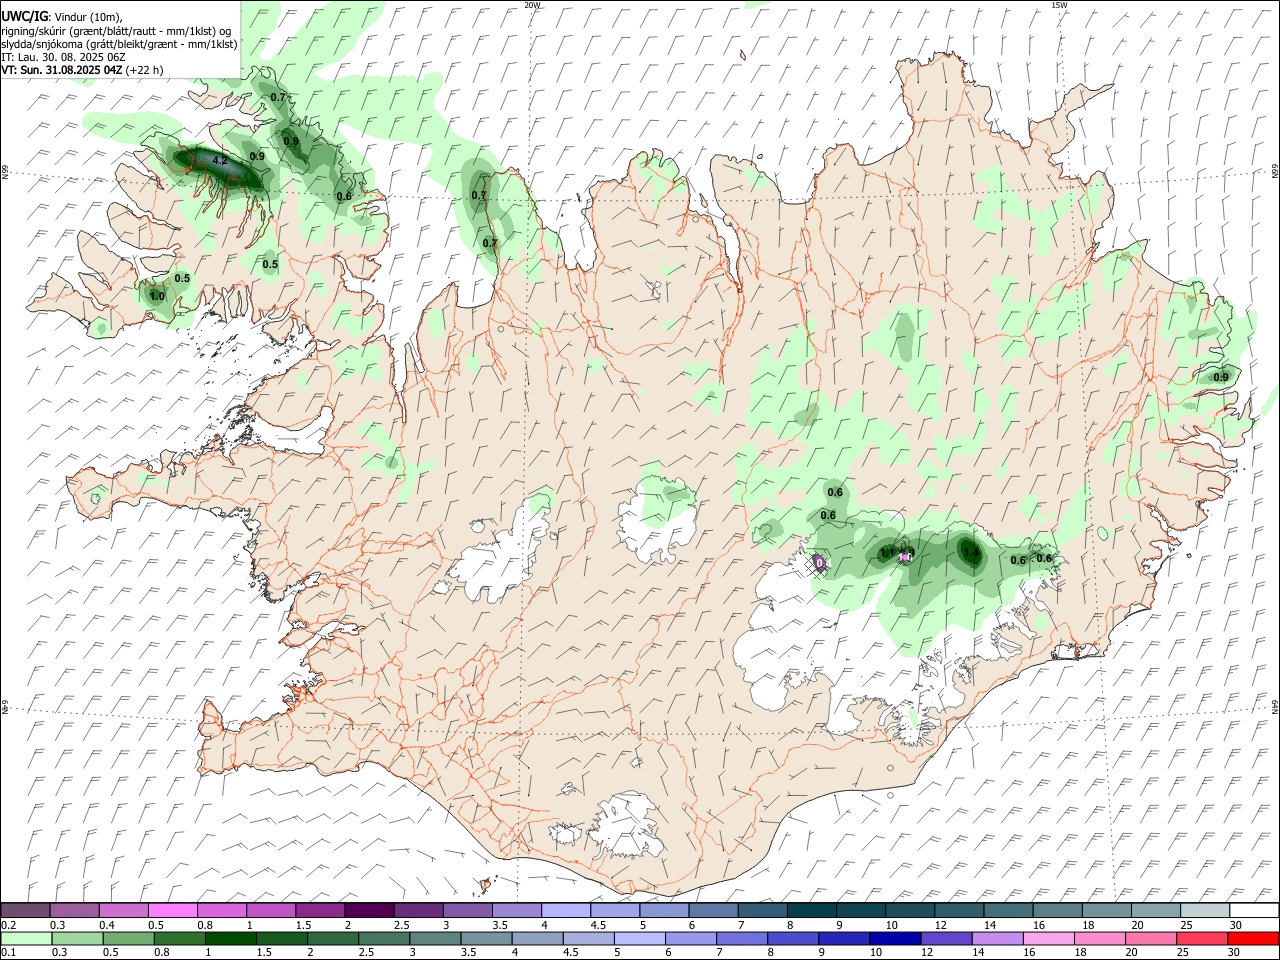The height and width of the screenshot is (960, 1280).
Task: Pick the bright magenta swatch labelled 0.5 in the top row
Action: click(x=173, y=911)
